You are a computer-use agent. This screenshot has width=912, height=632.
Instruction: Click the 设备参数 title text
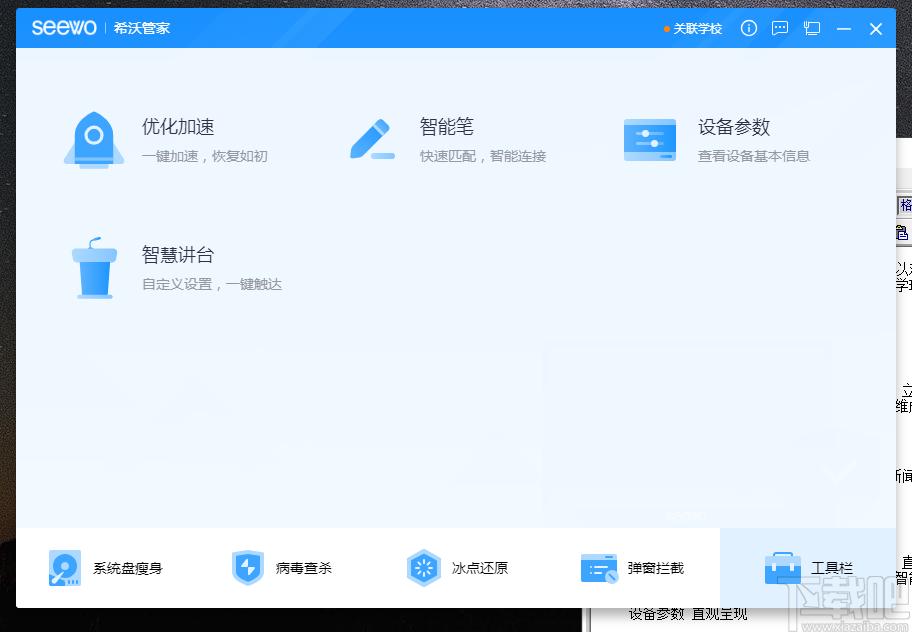click(734, 127)
